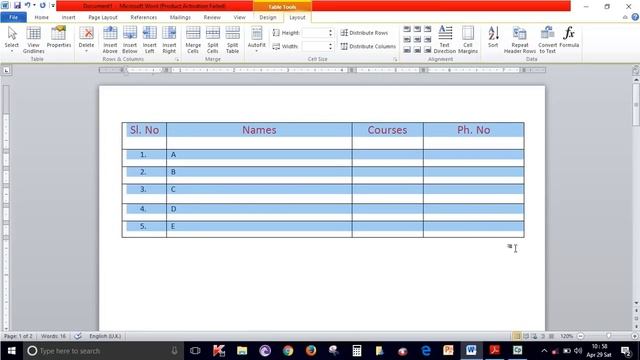Open the File tab

tap(13, 18)
